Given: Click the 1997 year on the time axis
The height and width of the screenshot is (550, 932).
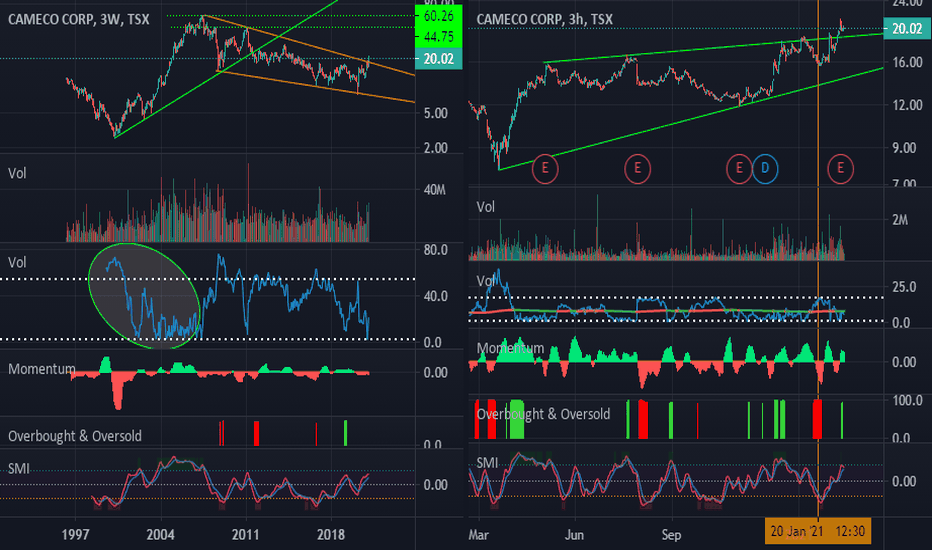Looking at the screenshot, I should coord(75,535).
